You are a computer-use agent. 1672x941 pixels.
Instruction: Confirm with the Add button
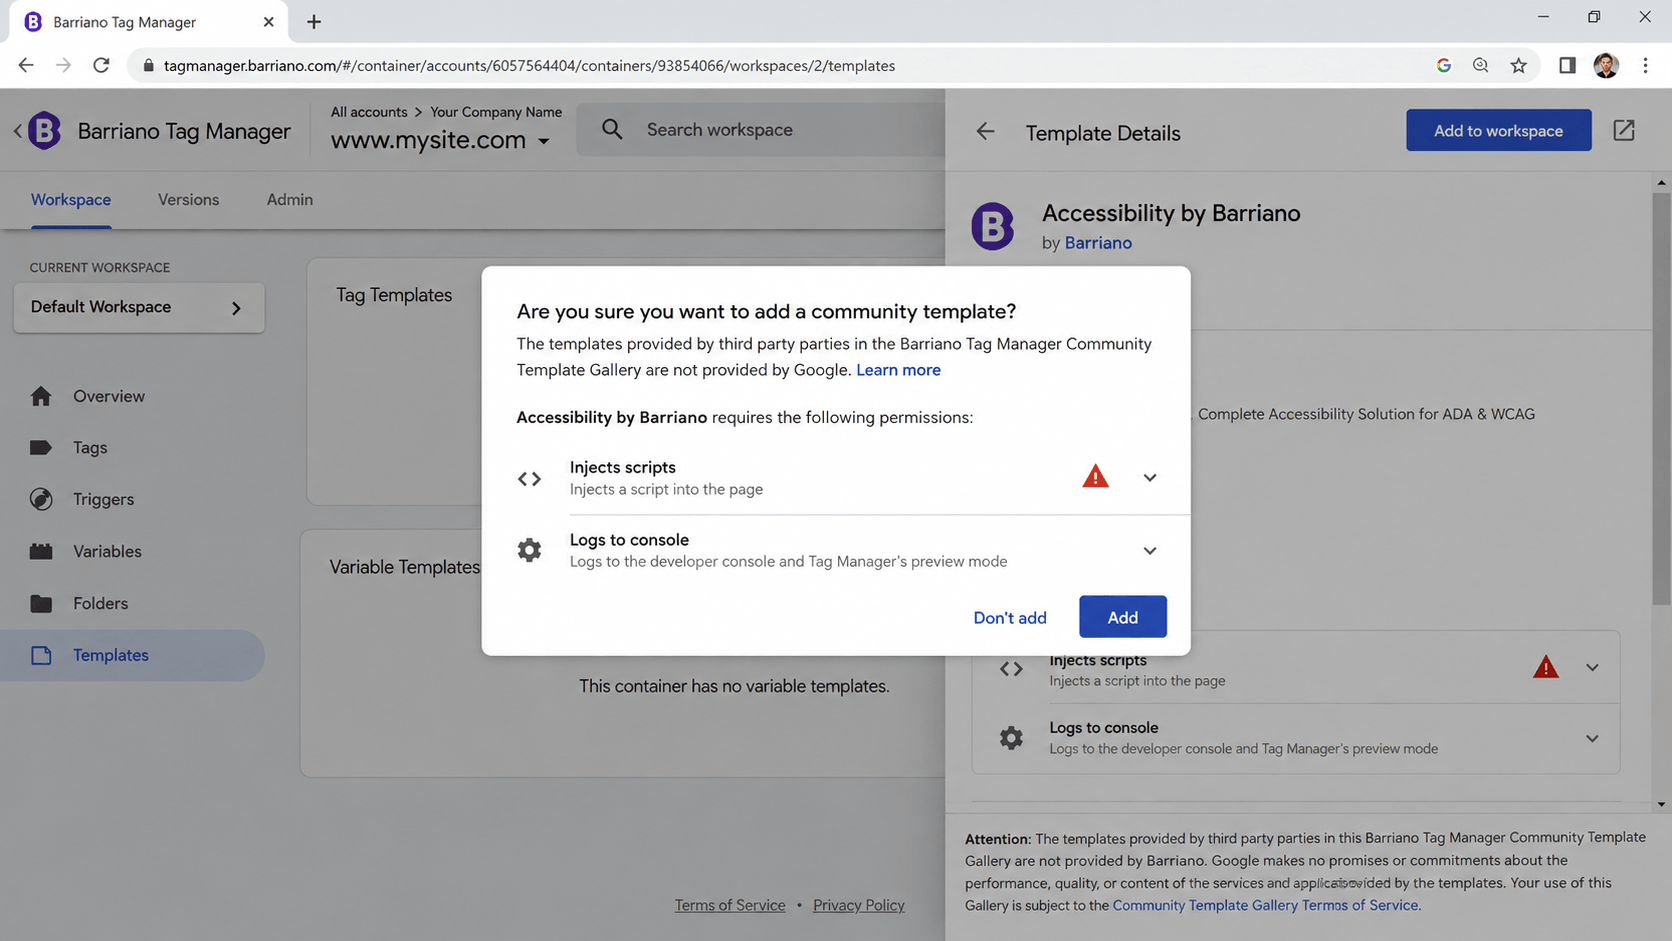1122,617
